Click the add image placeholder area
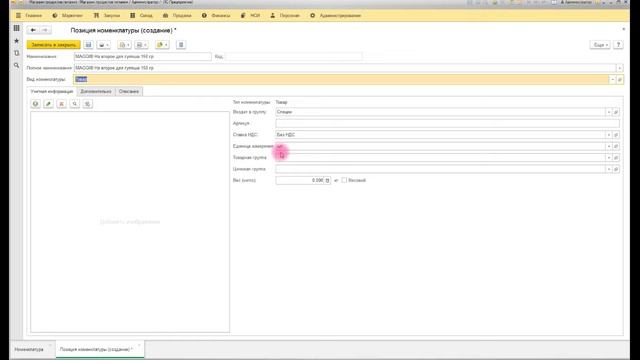This screenshot has width=640, height=360. point(130,222)
